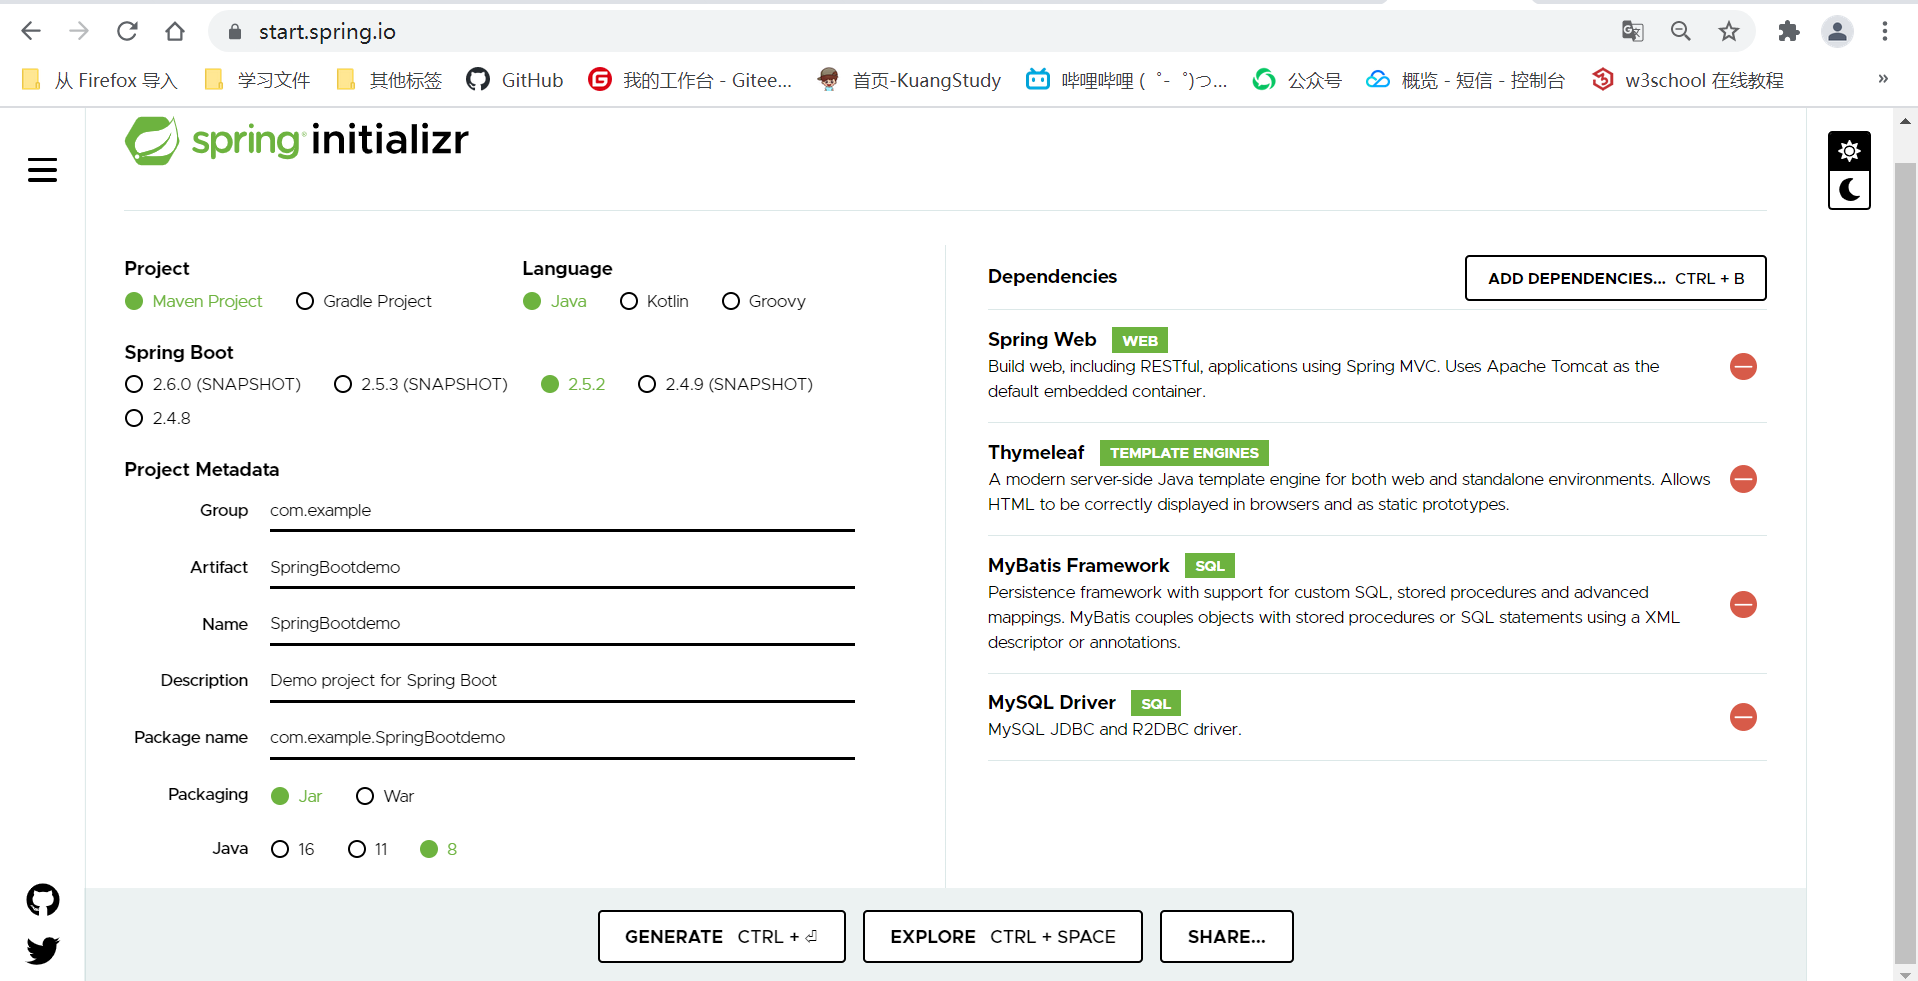Remove the Spring Web dependency
This screenshot has height=981, width=1918.
click(x=1743, y=366)
